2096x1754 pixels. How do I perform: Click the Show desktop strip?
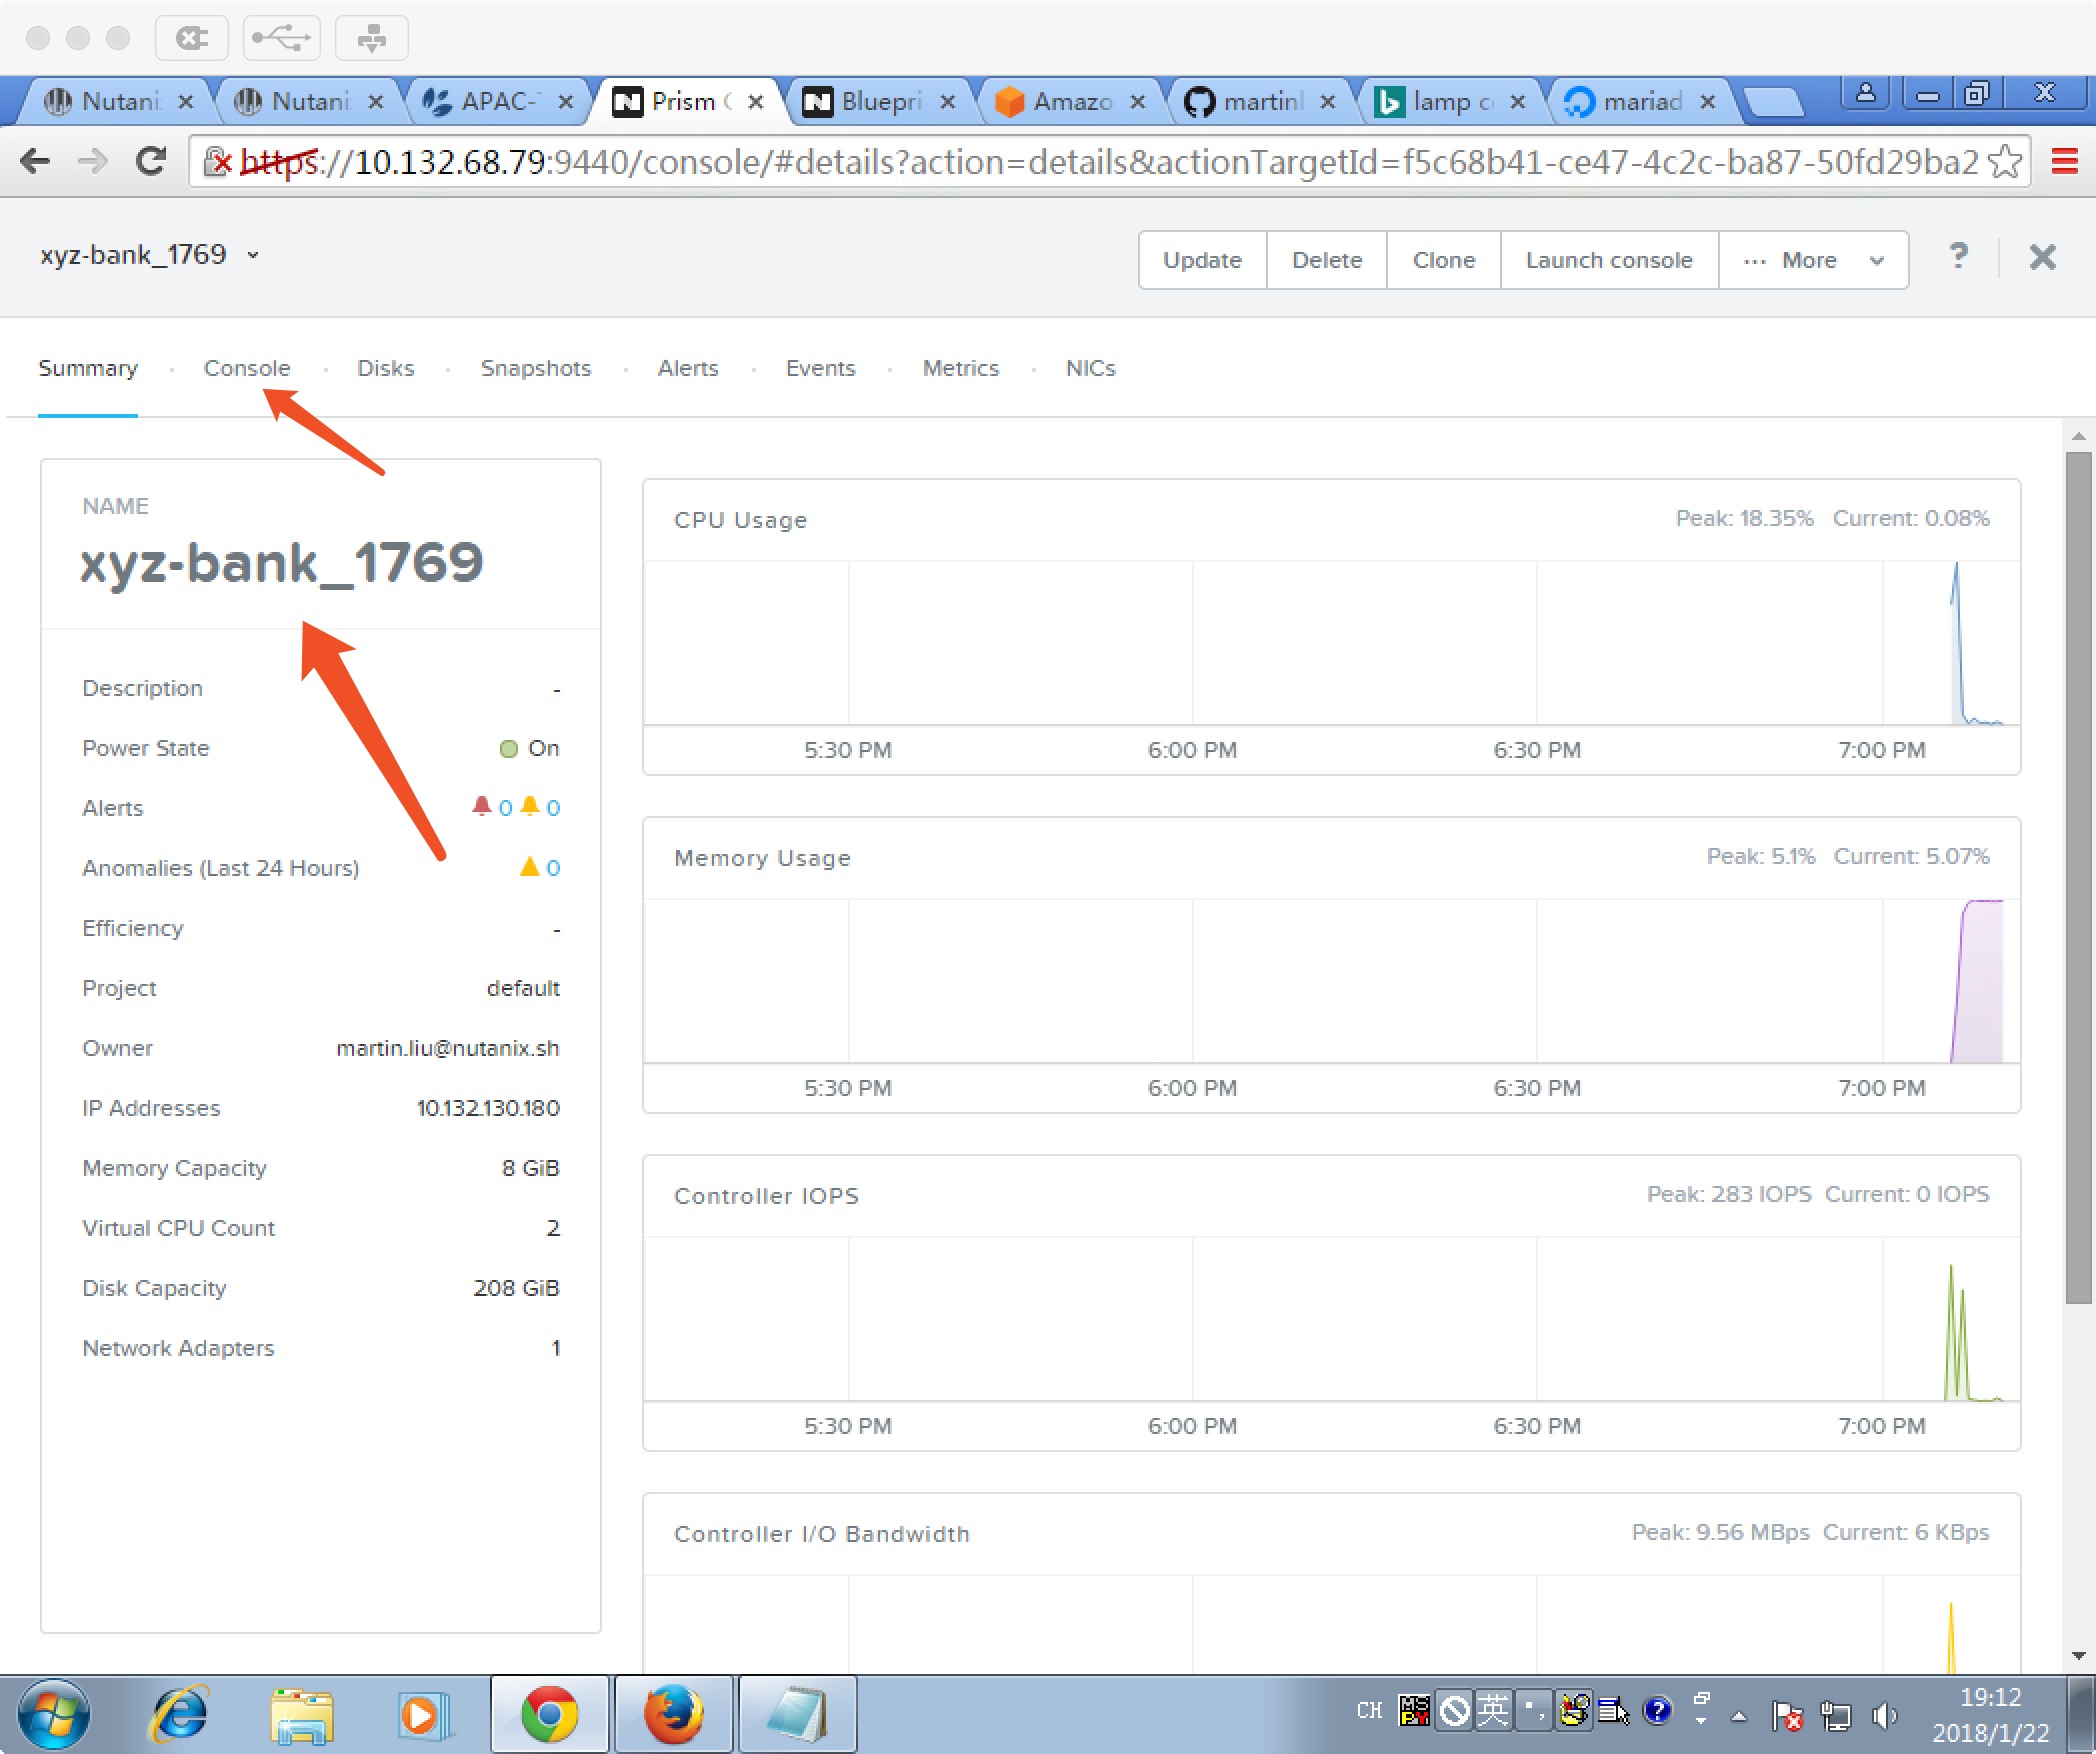[x=2081, y=1715]
